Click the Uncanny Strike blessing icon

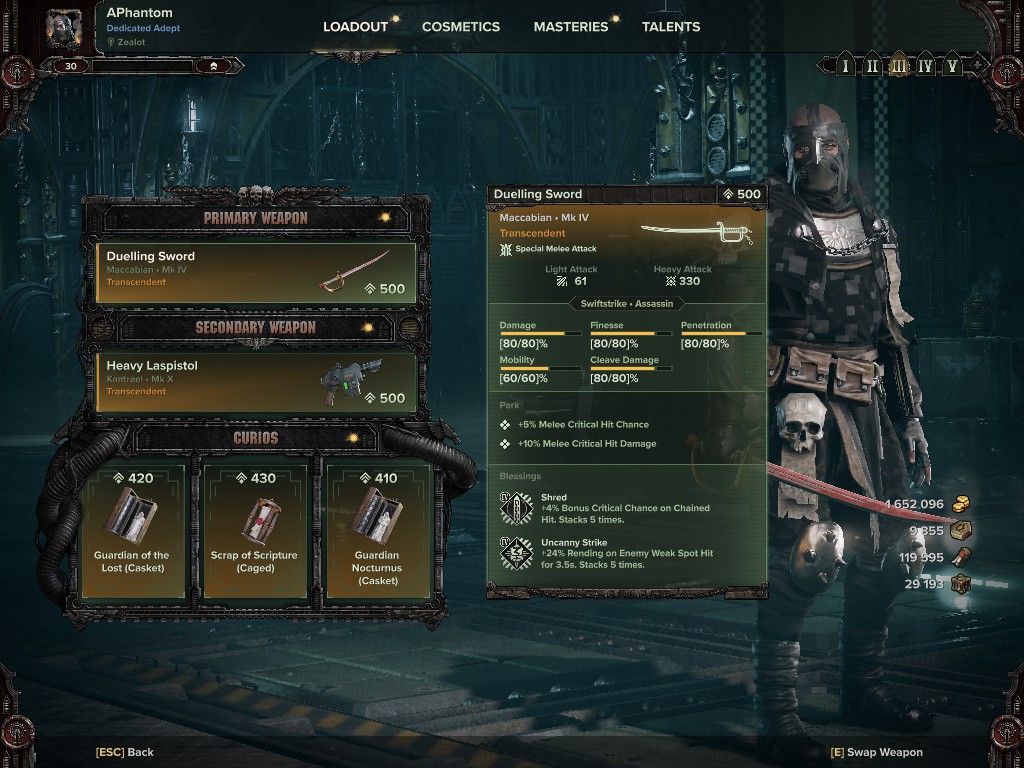516,553
